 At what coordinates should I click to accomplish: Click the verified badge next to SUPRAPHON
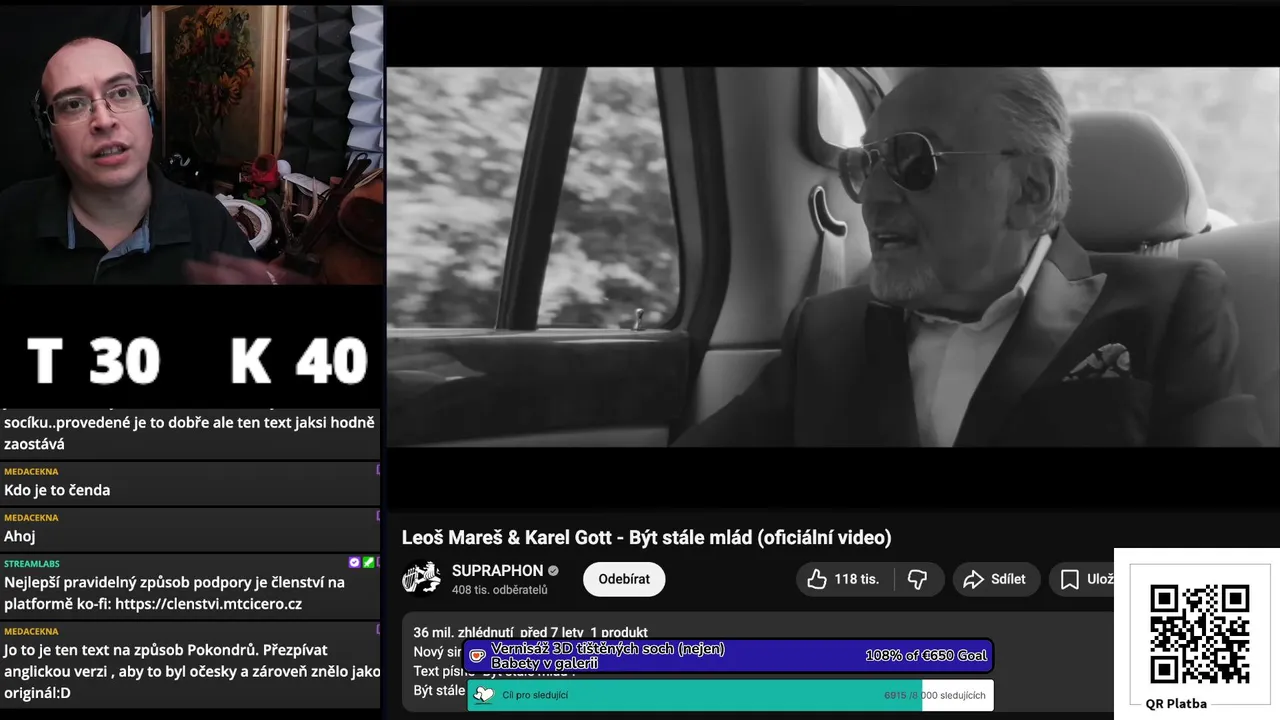pos(553,571)
